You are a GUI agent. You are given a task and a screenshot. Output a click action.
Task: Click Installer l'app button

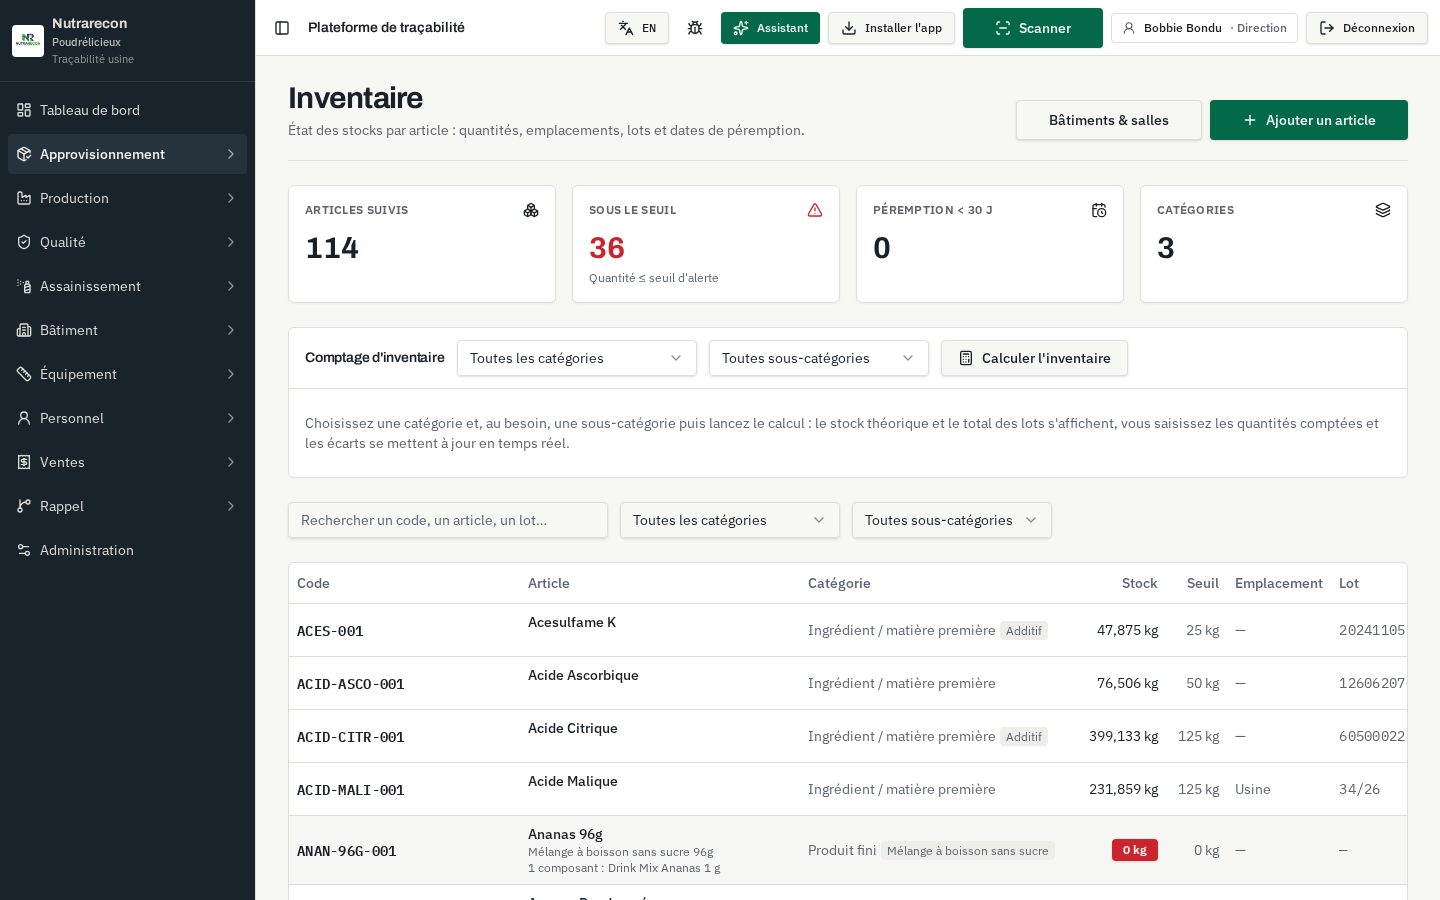pos(891,28)
